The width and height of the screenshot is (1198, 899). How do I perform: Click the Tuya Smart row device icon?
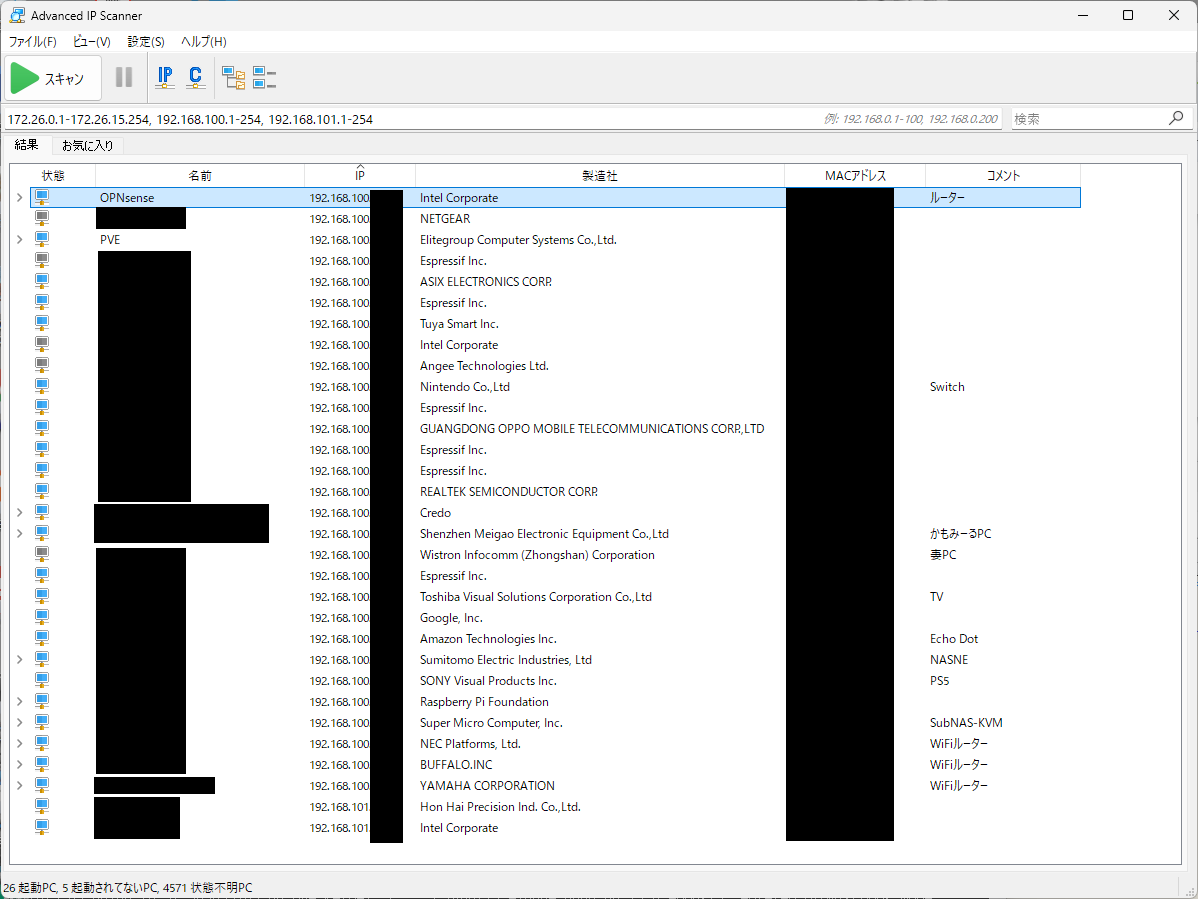(x=42, y=324)
